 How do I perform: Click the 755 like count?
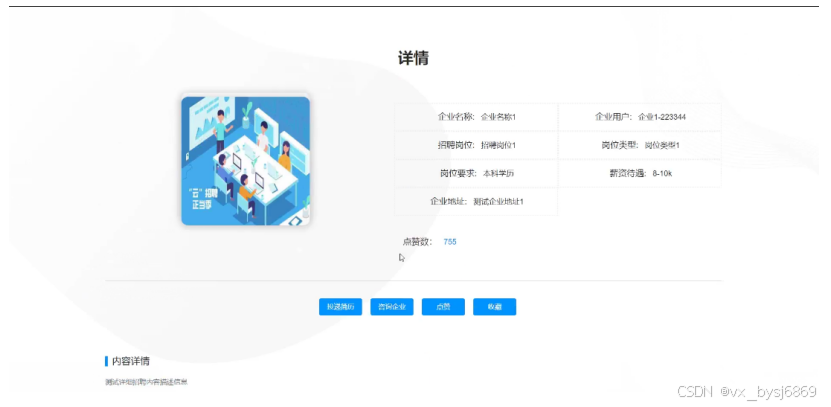click(449, 242)
